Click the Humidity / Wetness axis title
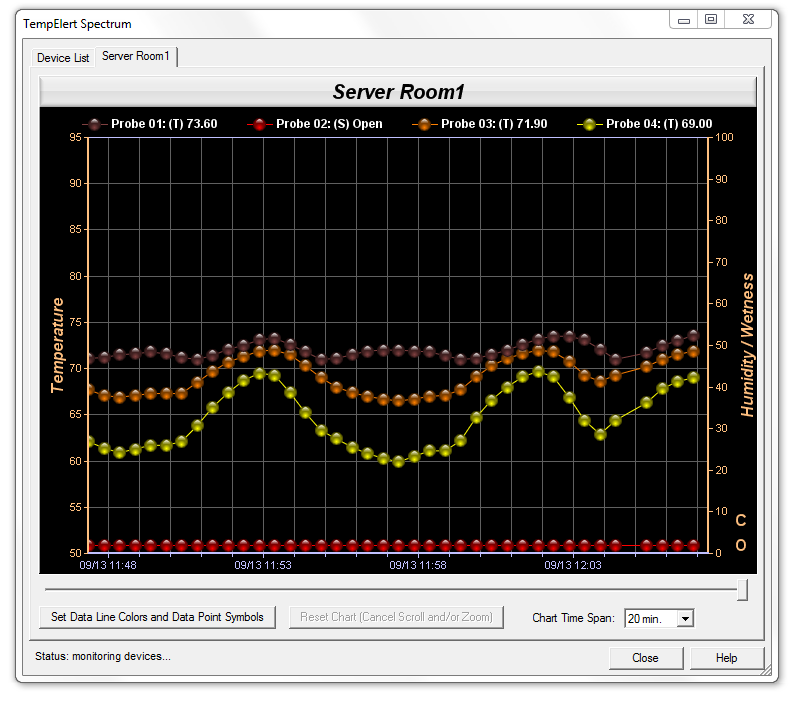Viewport: 794px width, 702px height. click(747, 345)
